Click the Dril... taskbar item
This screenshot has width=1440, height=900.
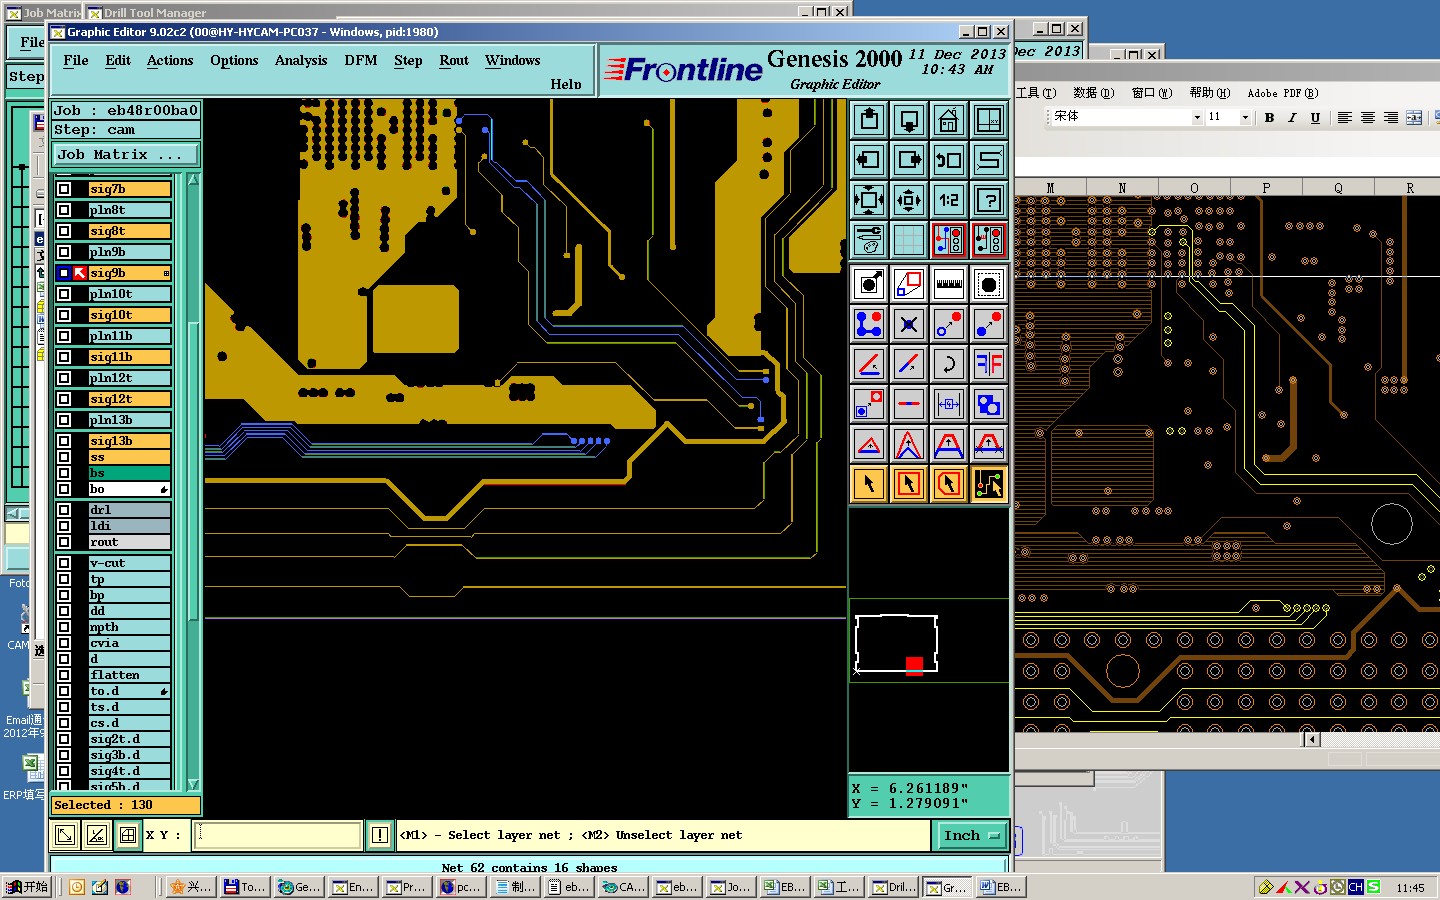point(892,887)
